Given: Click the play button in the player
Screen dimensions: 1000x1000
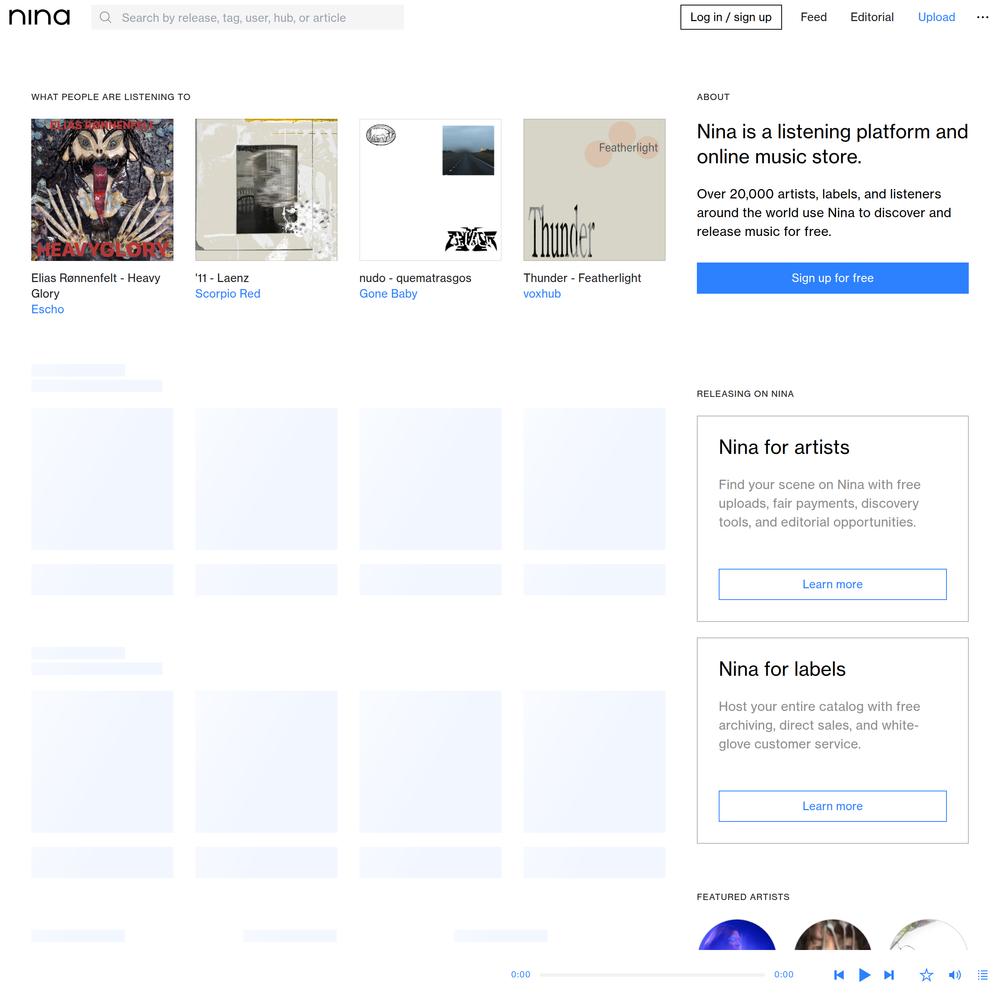Looking at the screenshot, I should (x=864, y=974).
